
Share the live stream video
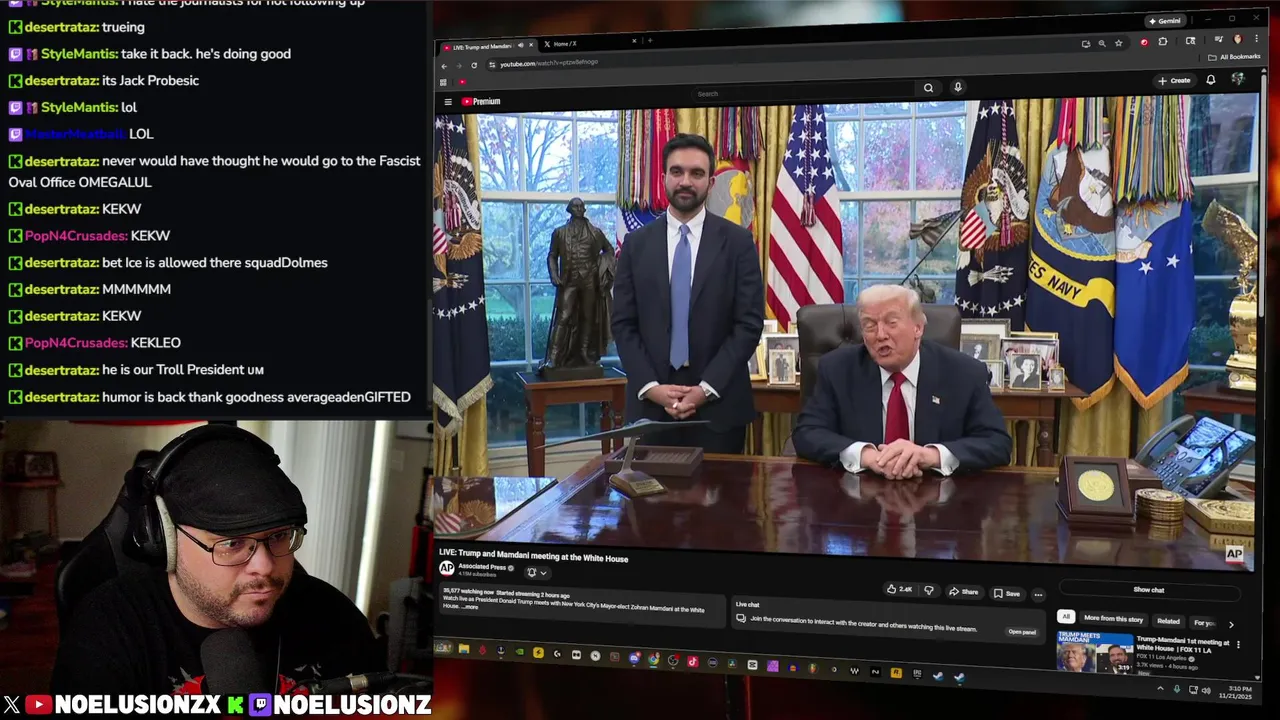pyautogui.click(x=964, y=592)
